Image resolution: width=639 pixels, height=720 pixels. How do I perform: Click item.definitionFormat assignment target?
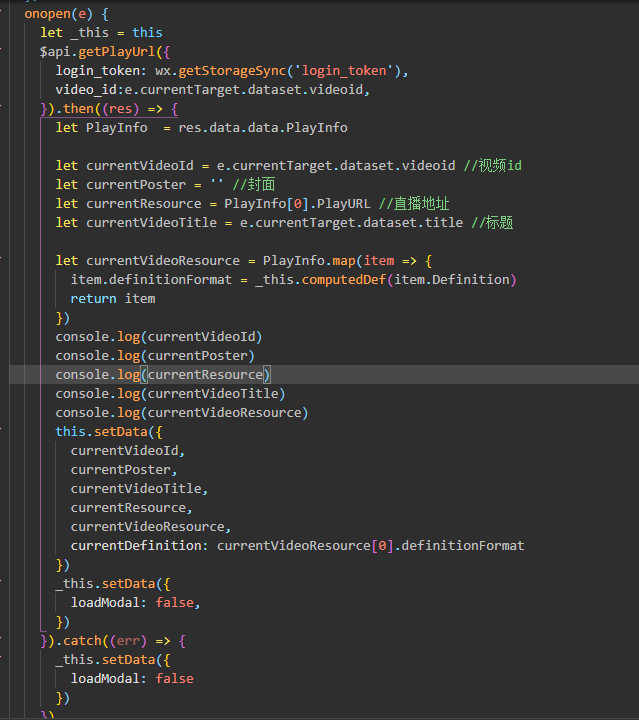(x=151, y=280)
